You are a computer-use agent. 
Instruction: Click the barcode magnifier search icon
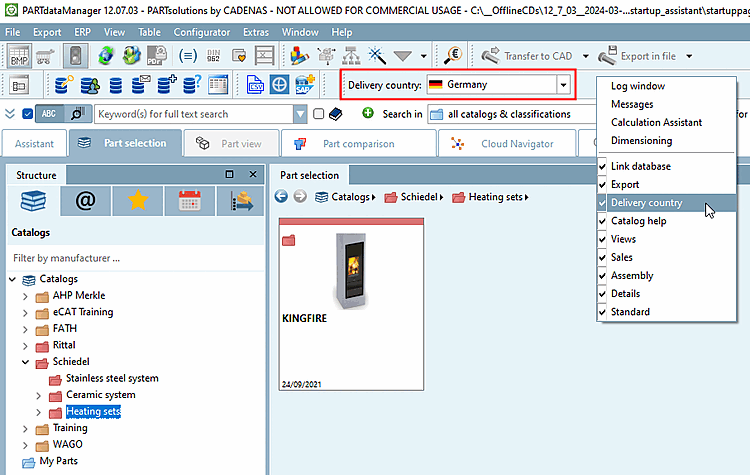coord(77,114)
